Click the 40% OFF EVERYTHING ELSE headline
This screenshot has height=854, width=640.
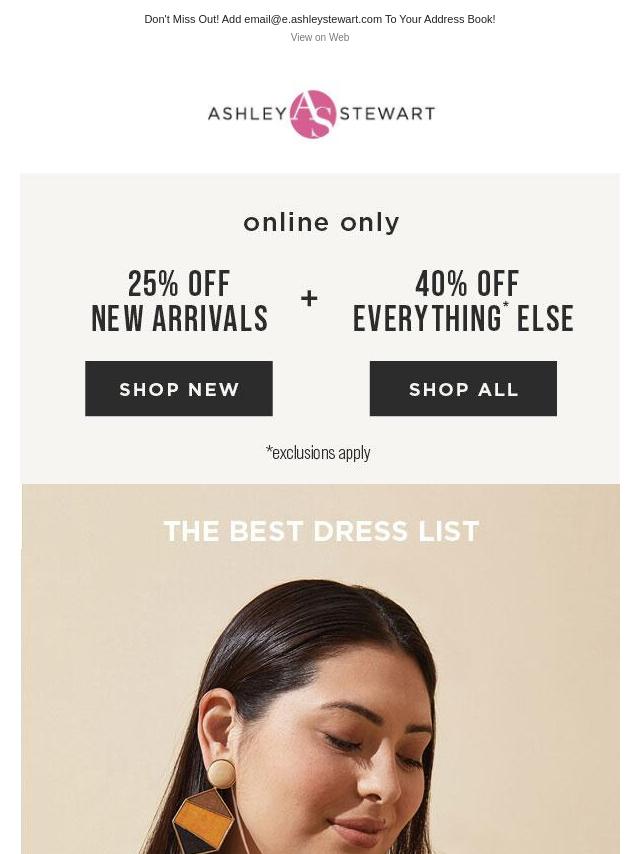click(463, 301)
